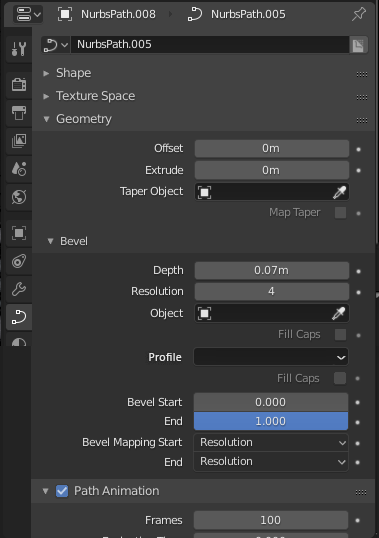Image resolution: width=379 pixels, height=538 pixels.
Task: Click NurbsPath.008 breadcrumb text
Action: tap(118, 14)
